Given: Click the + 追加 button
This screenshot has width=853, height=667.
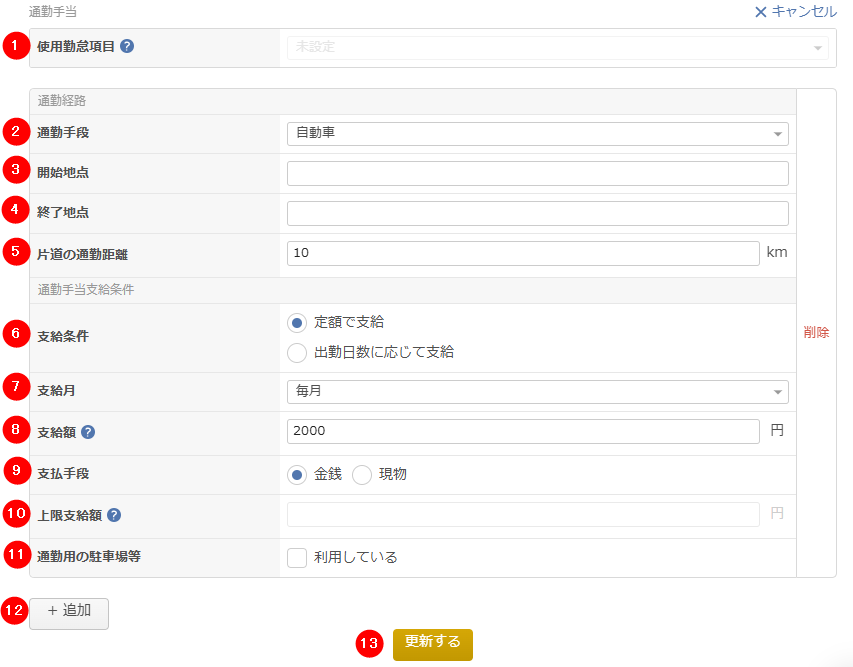Looking at the screenshot, I should (69, 612).
